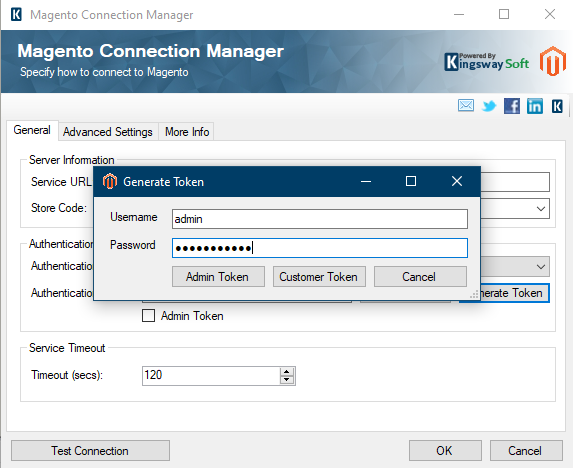
Task: Click the Customer Token button
Action: point(319,277)
